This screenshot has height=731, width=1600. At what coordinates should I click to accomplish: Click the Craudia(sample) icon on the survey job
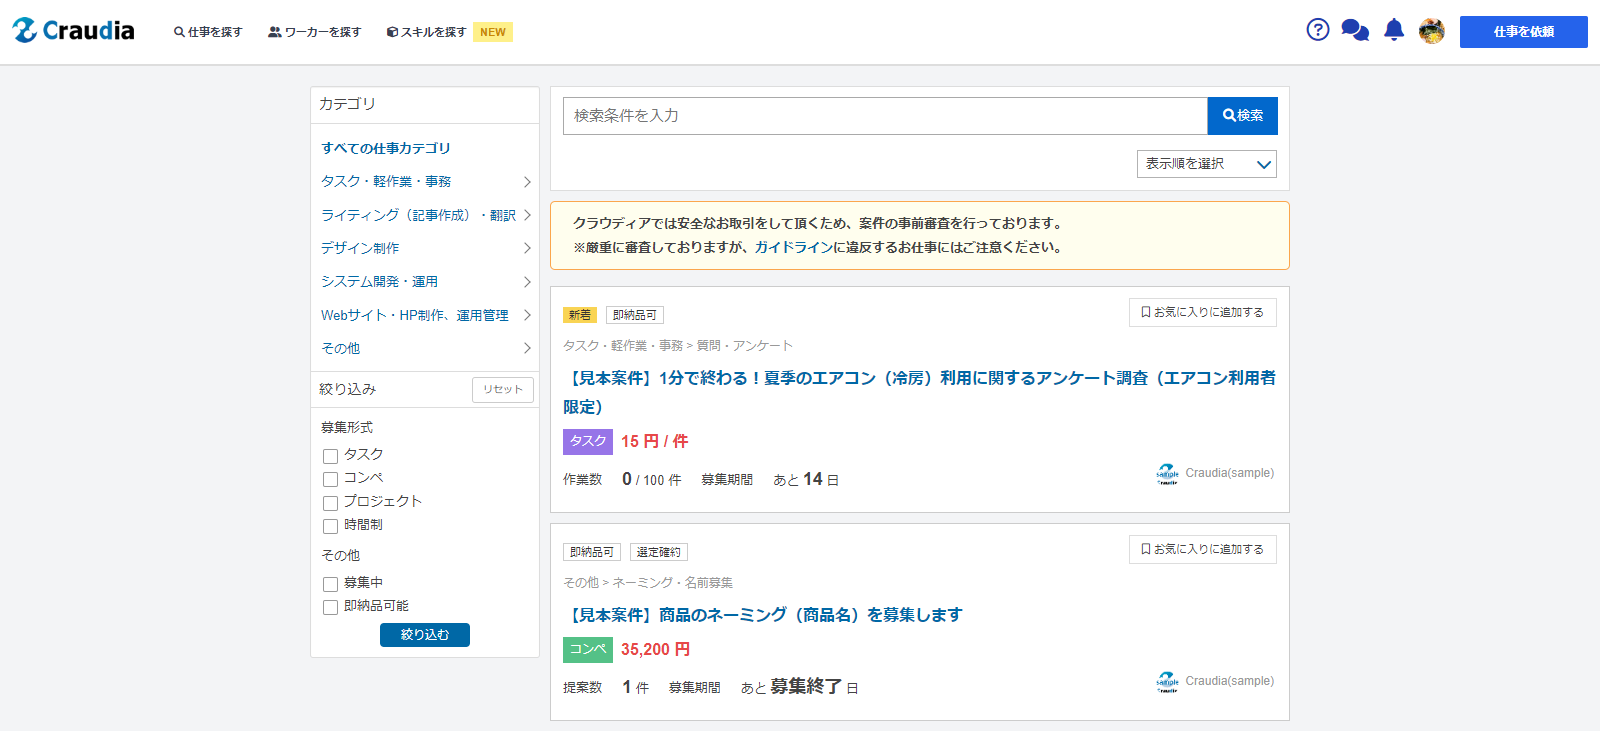coord(1167,474)
